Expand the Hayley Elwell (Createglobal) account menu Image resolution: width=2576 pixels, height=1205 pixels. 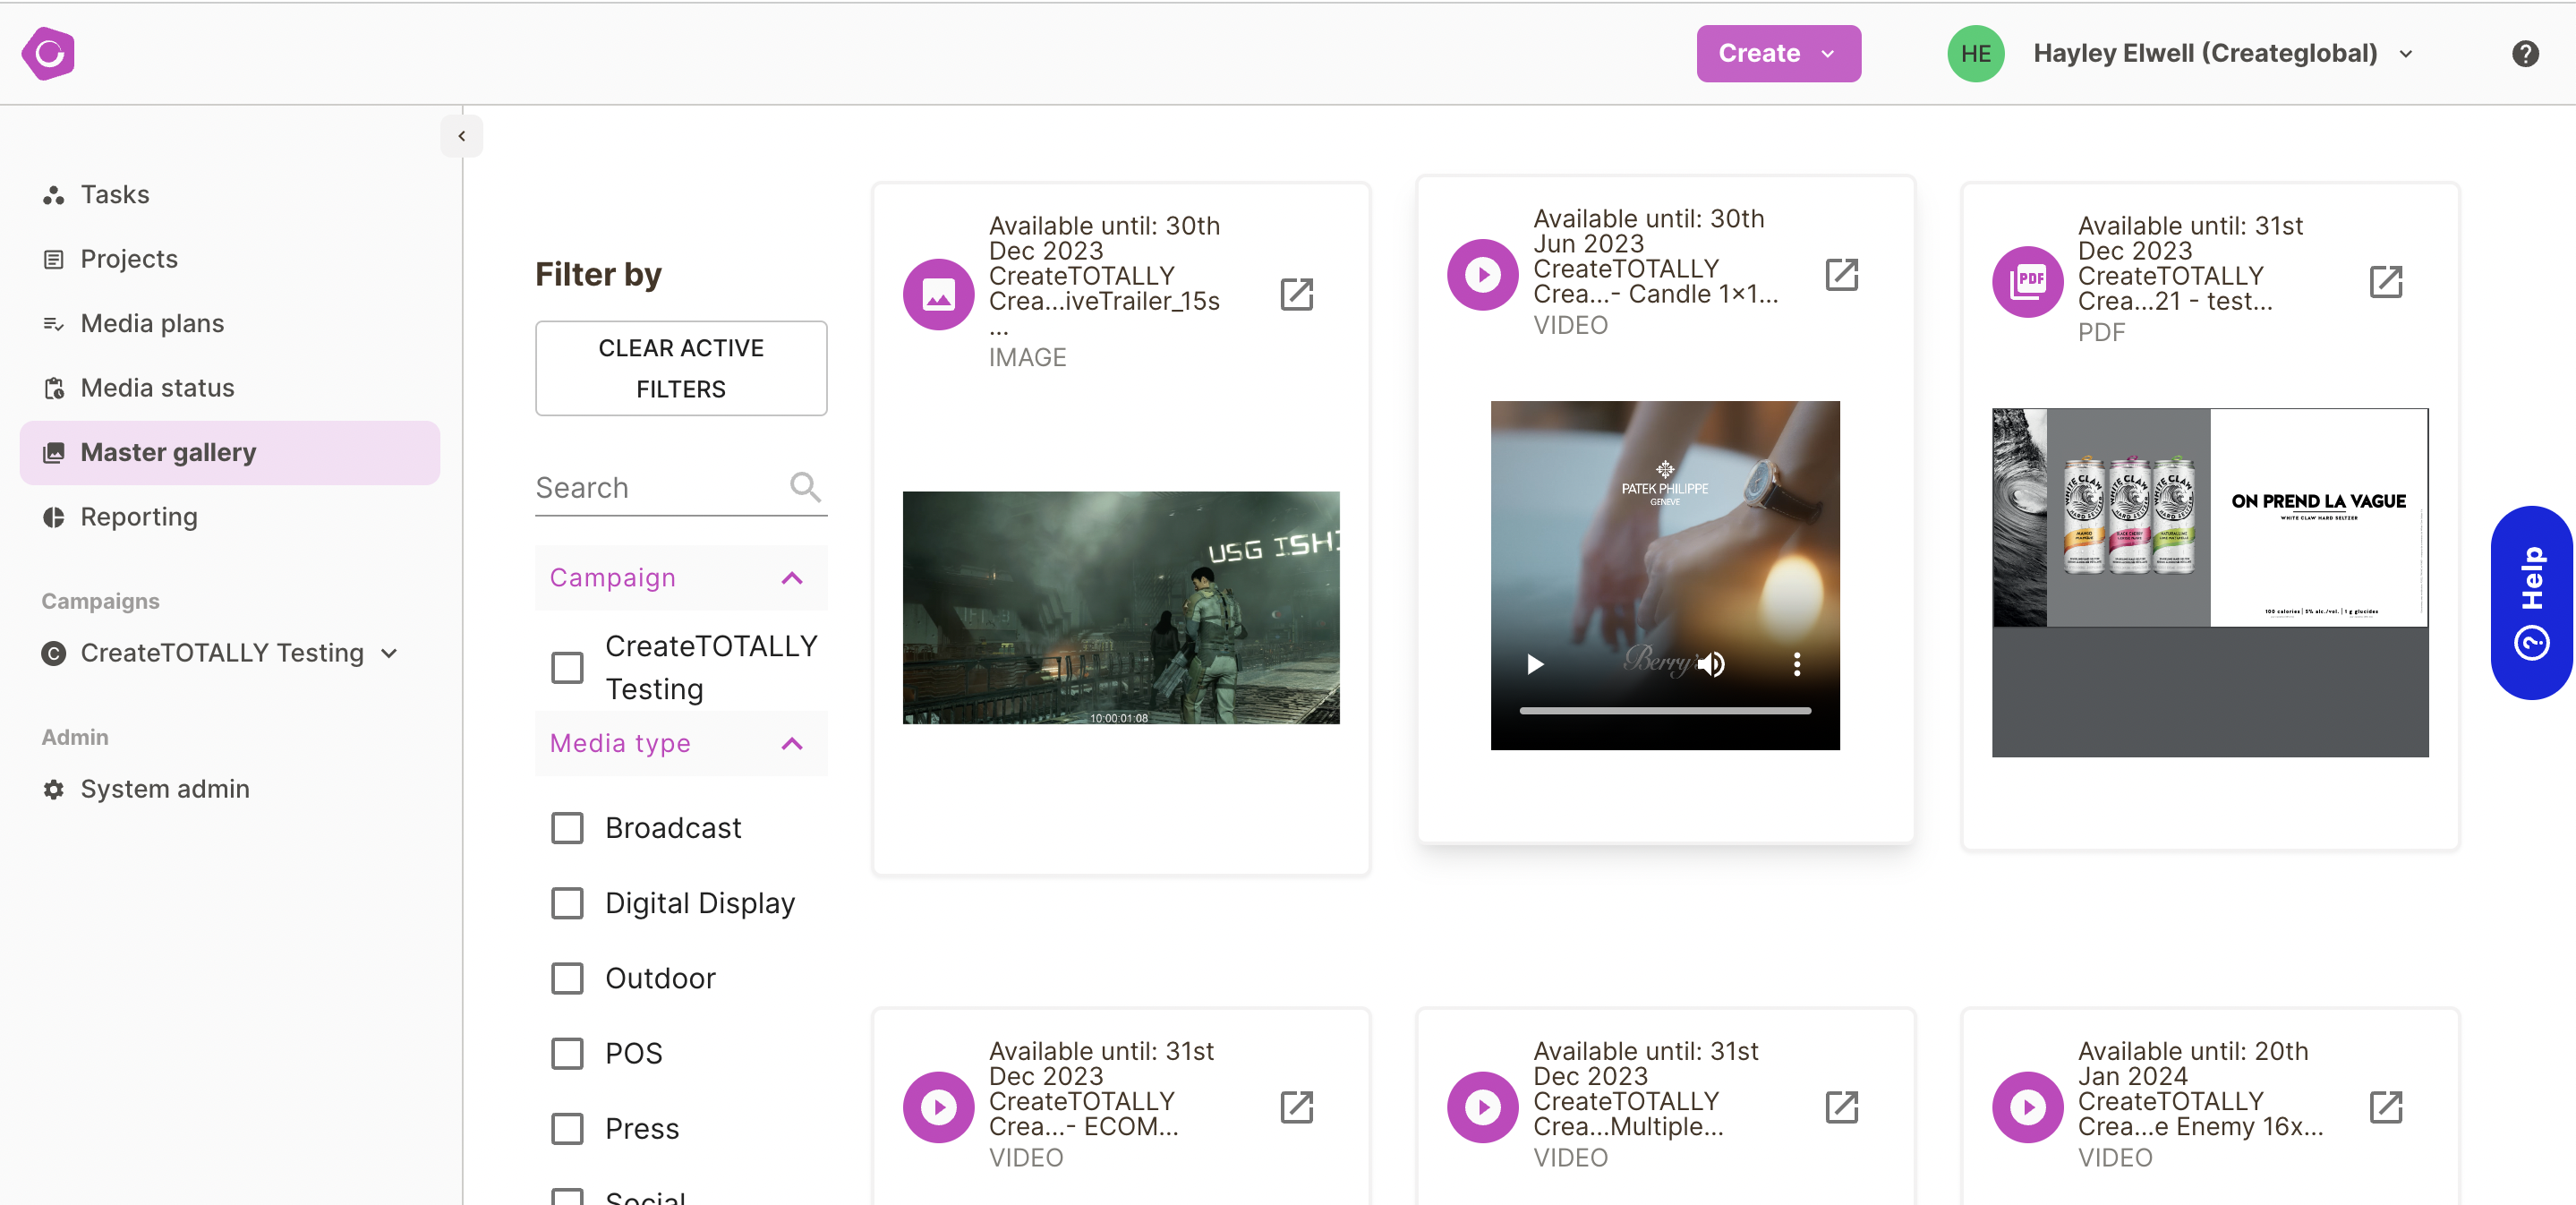(x=2223, y=54)
